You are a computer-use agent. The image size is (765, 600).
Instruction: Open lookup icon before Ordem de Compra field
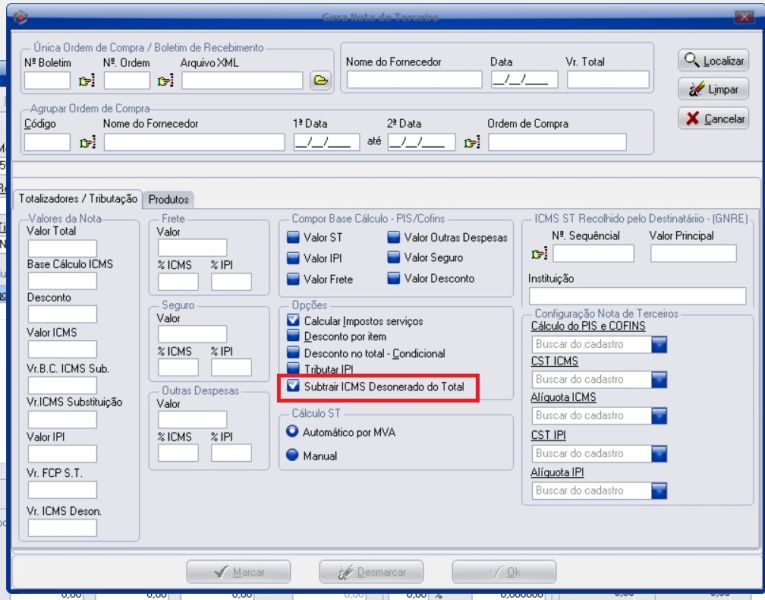coord(472,142)
